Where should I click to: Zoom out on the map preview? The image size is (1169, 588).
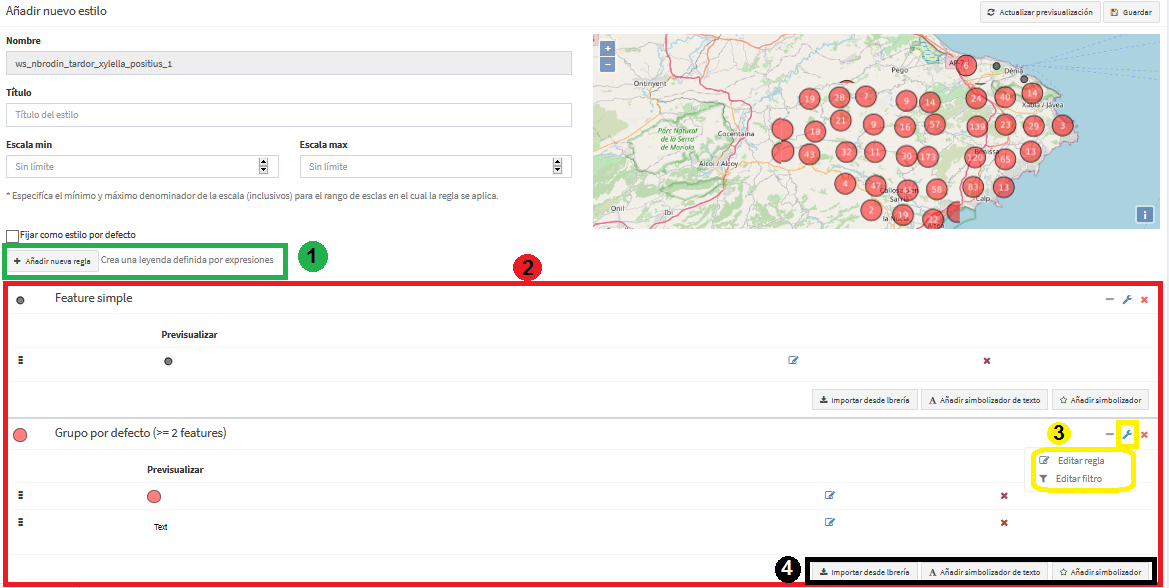click(x=608, y=64)
